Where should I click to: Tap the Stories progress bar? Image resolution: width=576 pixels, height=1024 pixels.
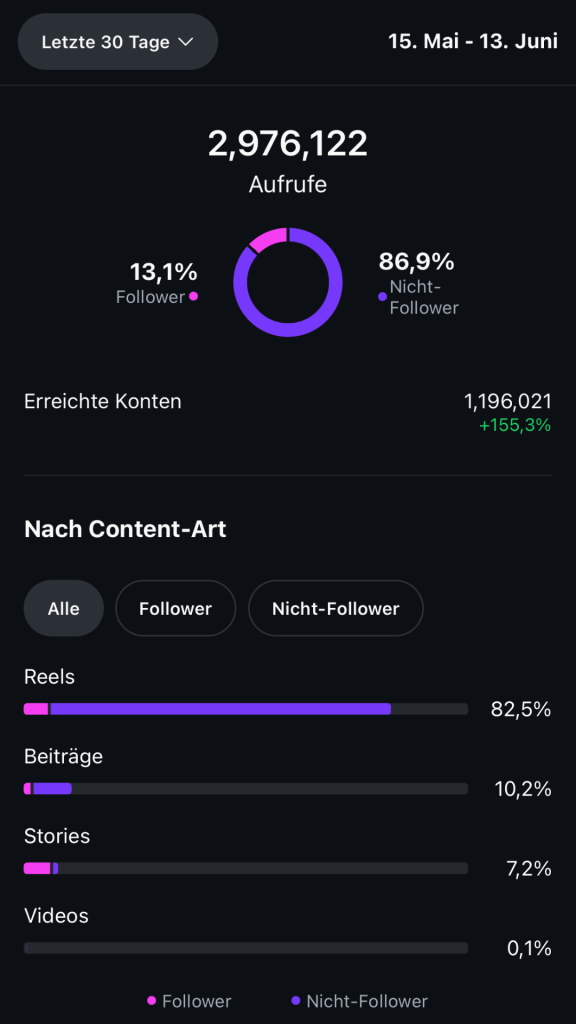coord(246,869)
